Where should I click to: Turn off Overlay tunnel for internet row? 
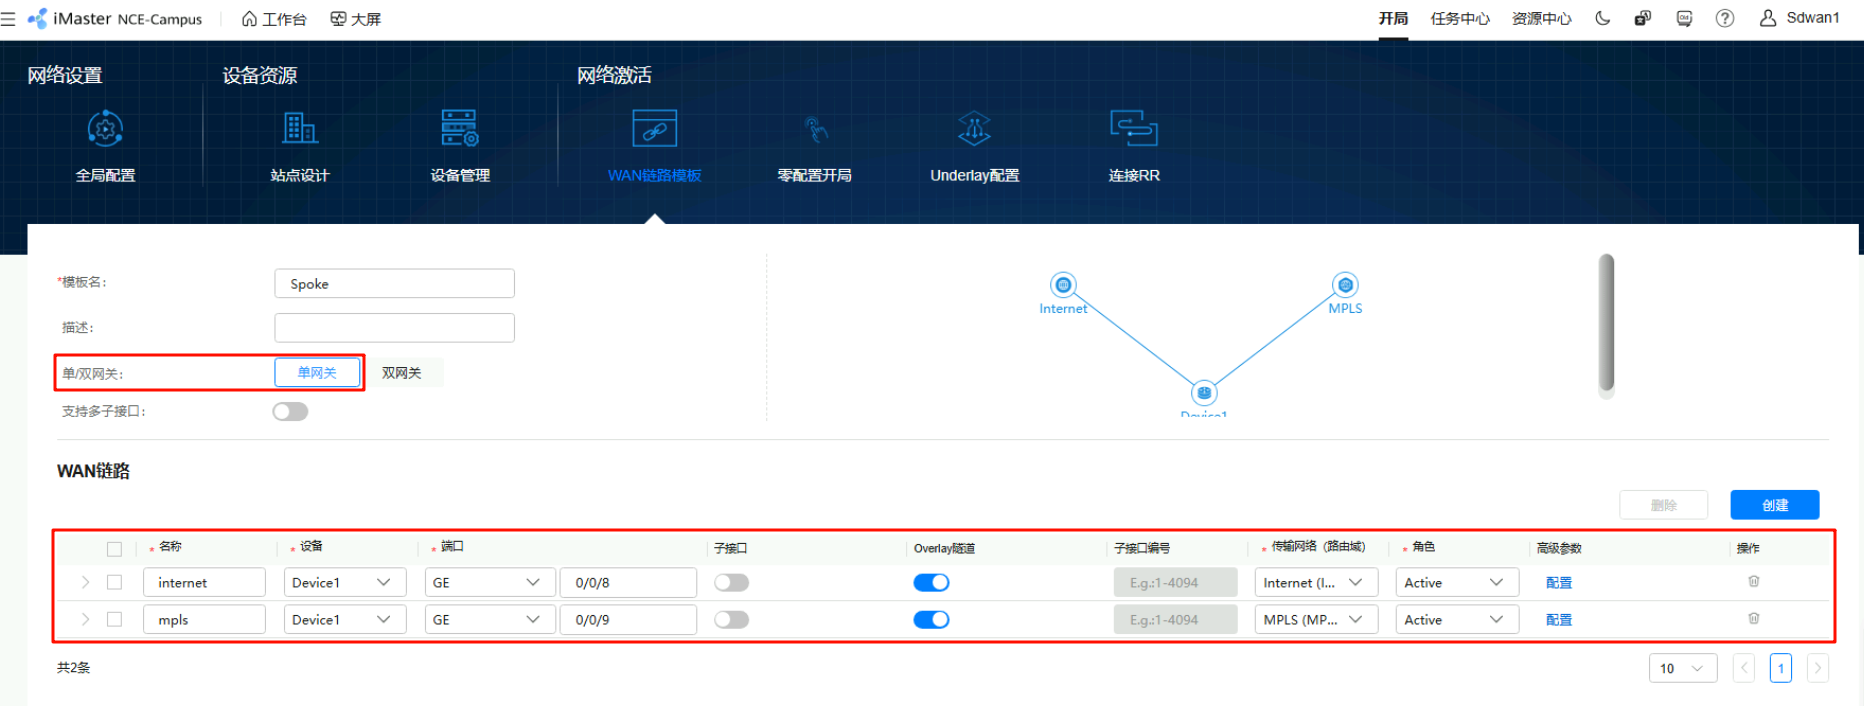coord(931,583)
